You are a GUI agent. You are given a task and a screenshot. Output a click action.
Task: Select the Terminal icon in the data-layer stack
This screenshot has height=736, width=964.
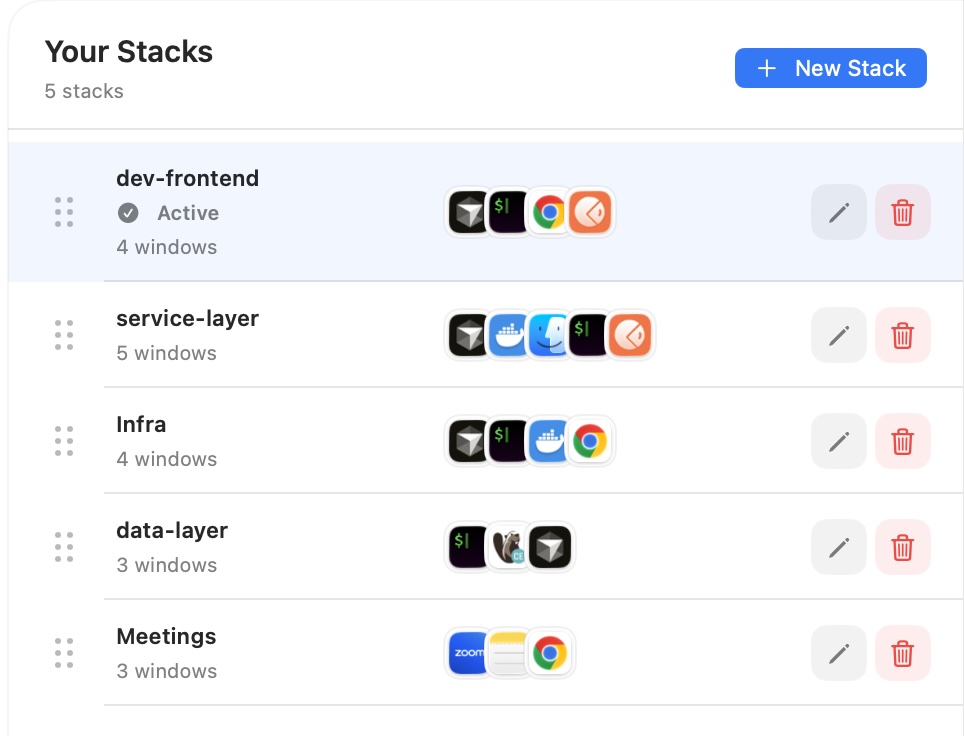[x=468, y=547]
